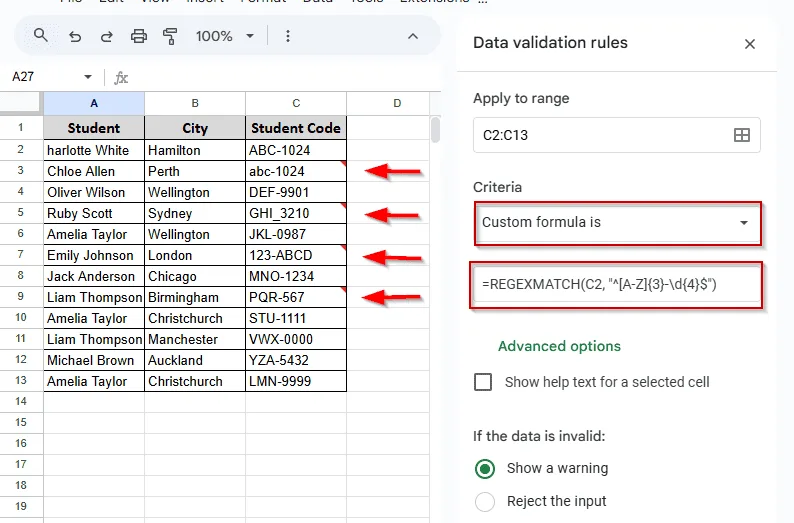Open Advanced options
The image size is (794, 523).
[x=559, y=346]
